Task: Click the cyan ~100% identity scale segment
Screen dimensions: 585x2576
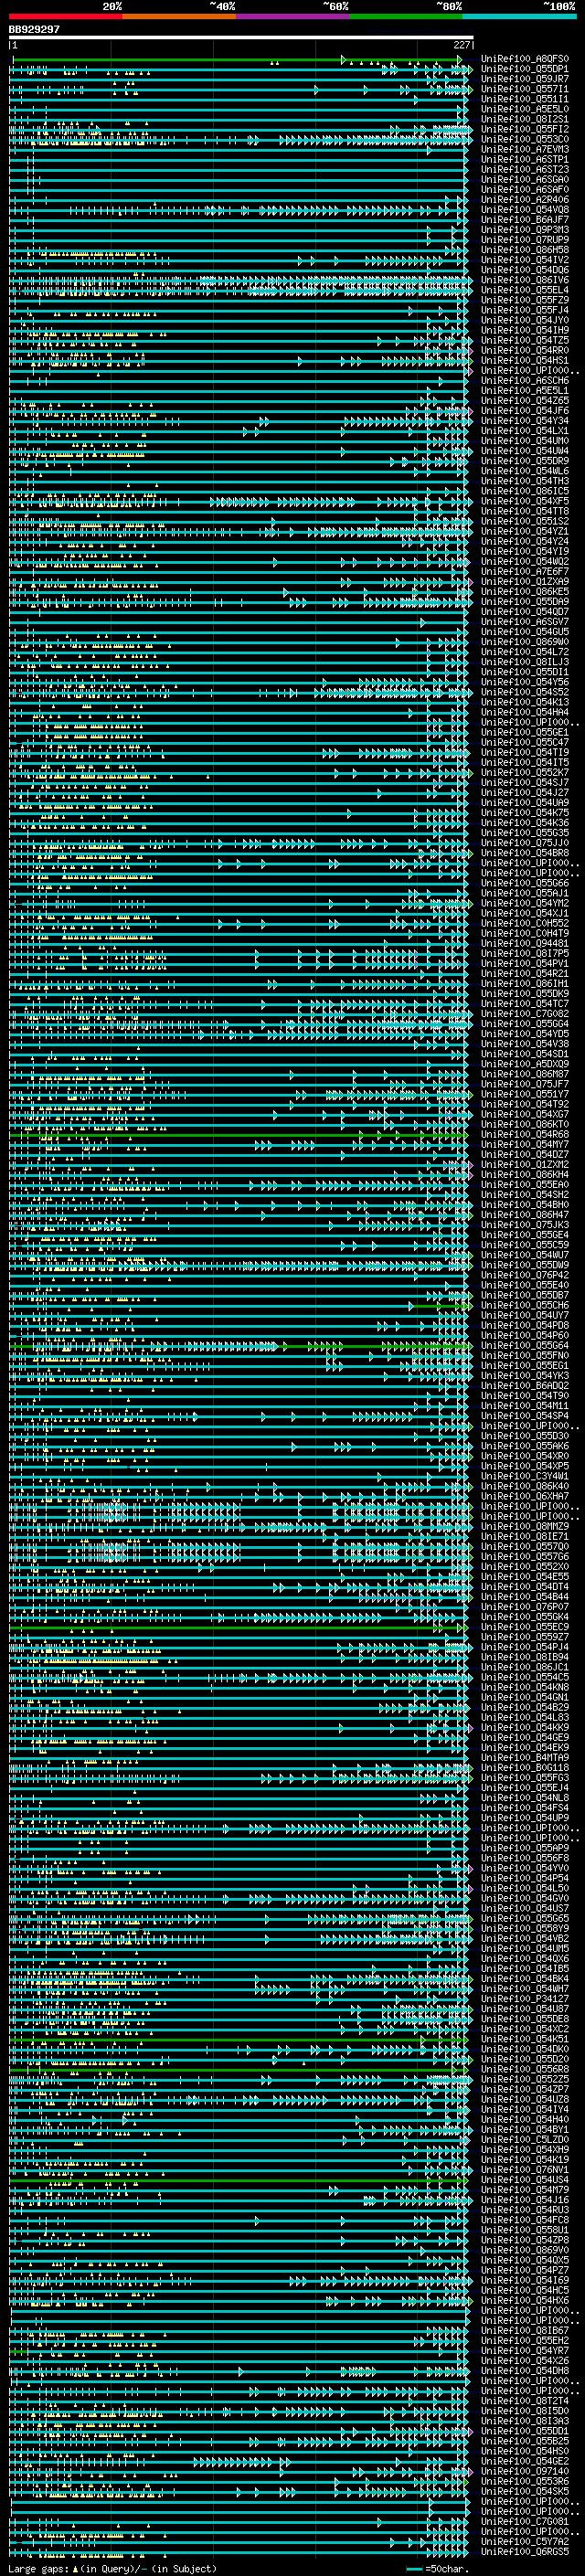Action: coord(519,16)
